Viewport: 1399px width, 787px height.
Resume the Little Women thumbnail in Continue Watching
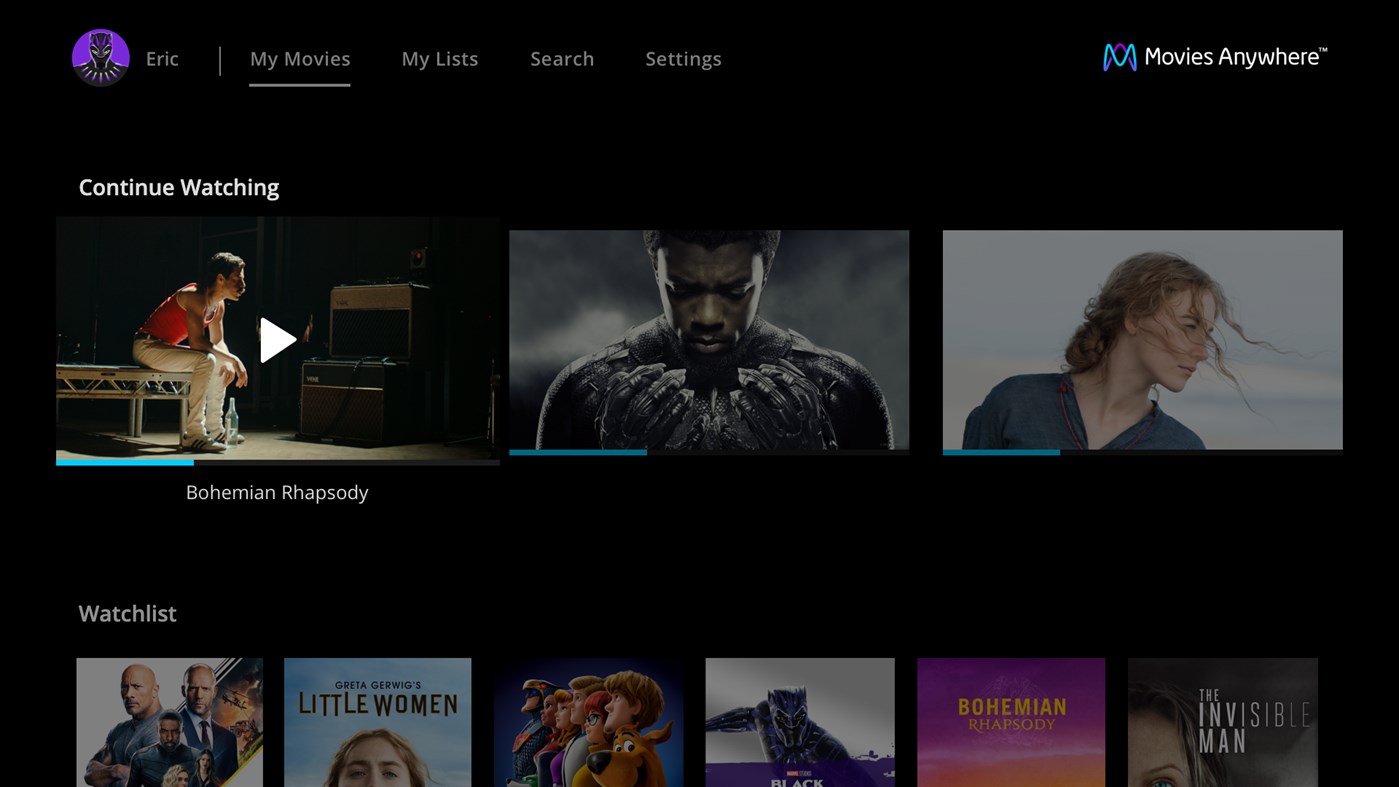1142,340
